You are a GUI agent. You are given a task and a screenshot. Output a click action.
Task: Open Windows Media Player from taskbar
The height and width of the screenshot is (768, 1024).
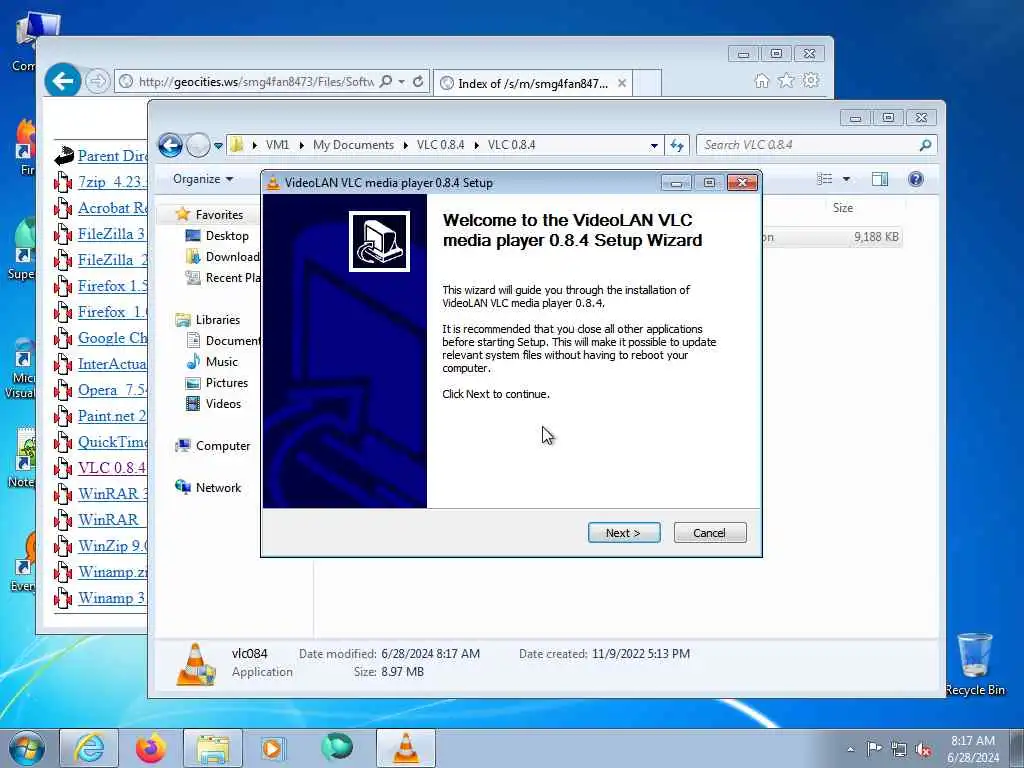tap(272, 748)
